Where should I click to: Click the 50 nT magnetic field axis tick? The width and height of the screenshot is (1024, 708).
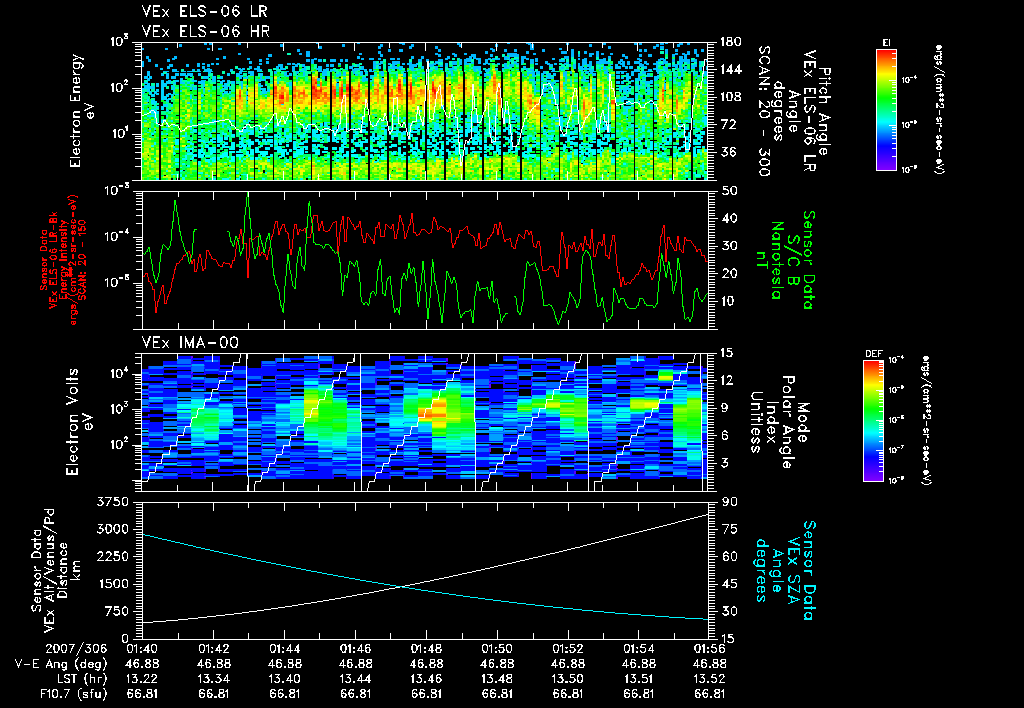pos(729,191)
